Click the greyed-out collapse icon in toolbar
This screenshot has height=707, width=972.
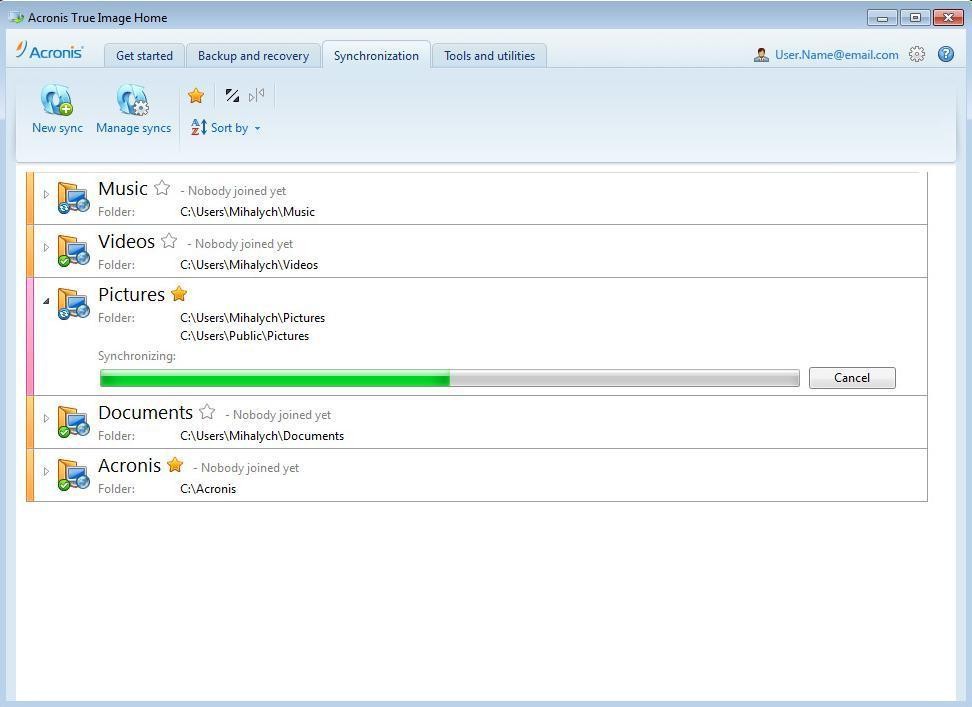pos(257,95)
